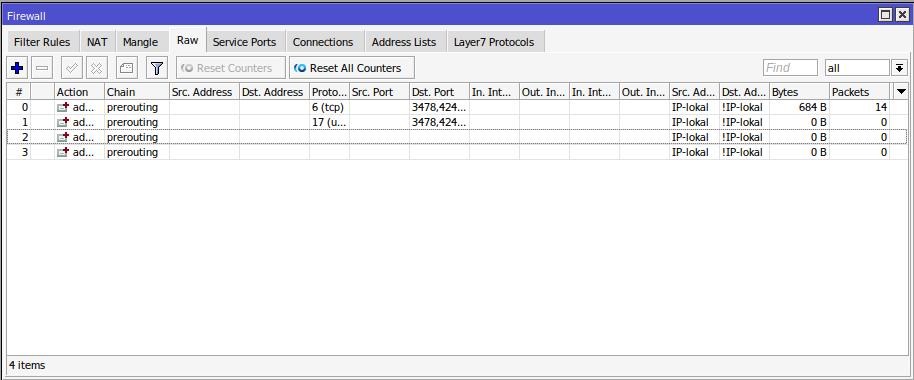Screen dimensions: 914x380
Task: Close the Firewall window
Action: coord(901,16)
